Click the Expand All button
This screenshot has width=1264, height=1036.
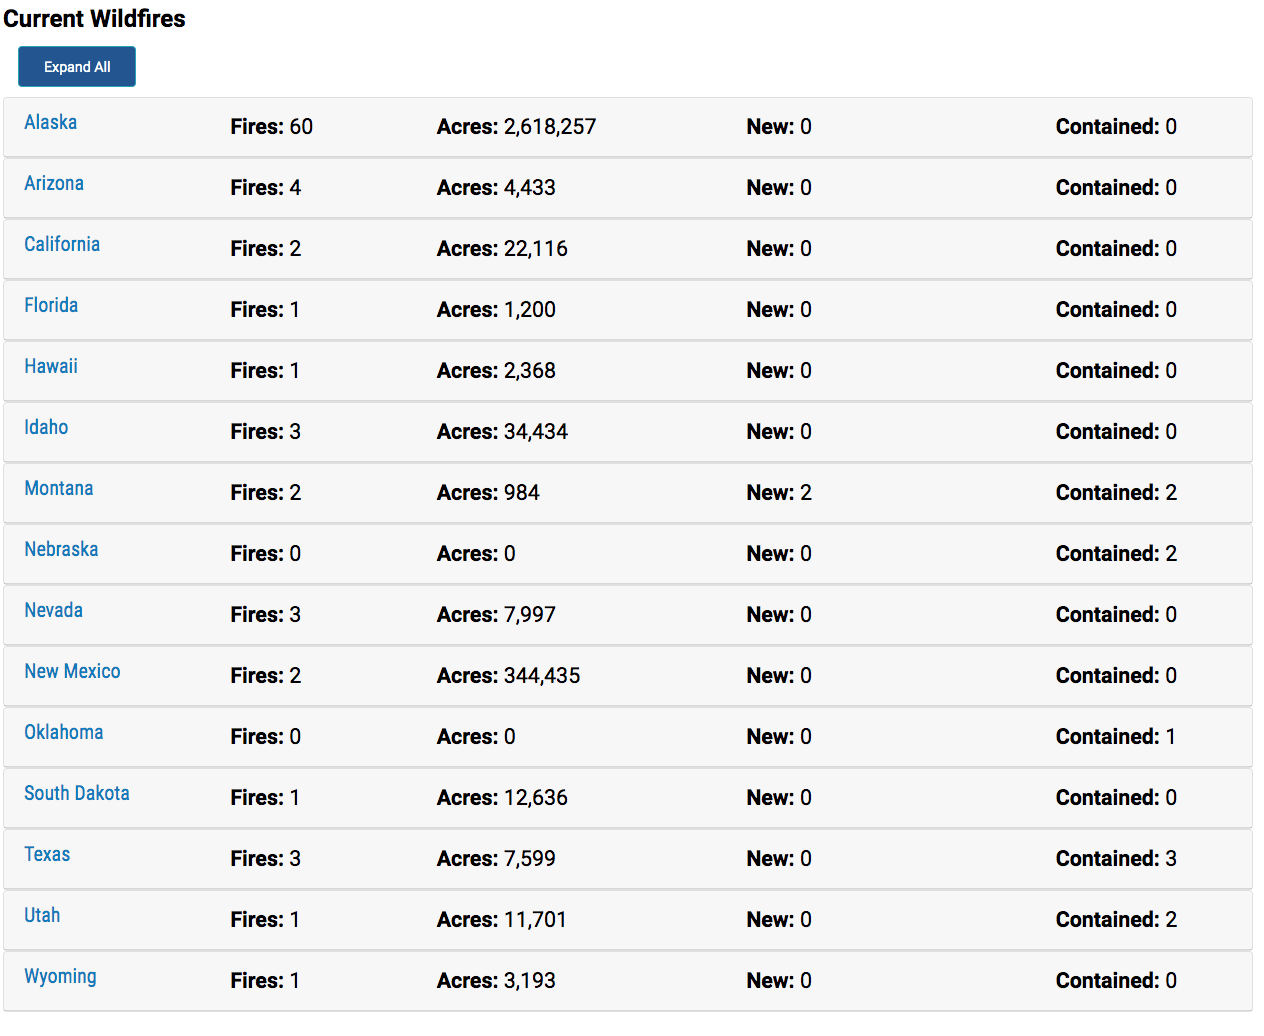coord(77,67)
